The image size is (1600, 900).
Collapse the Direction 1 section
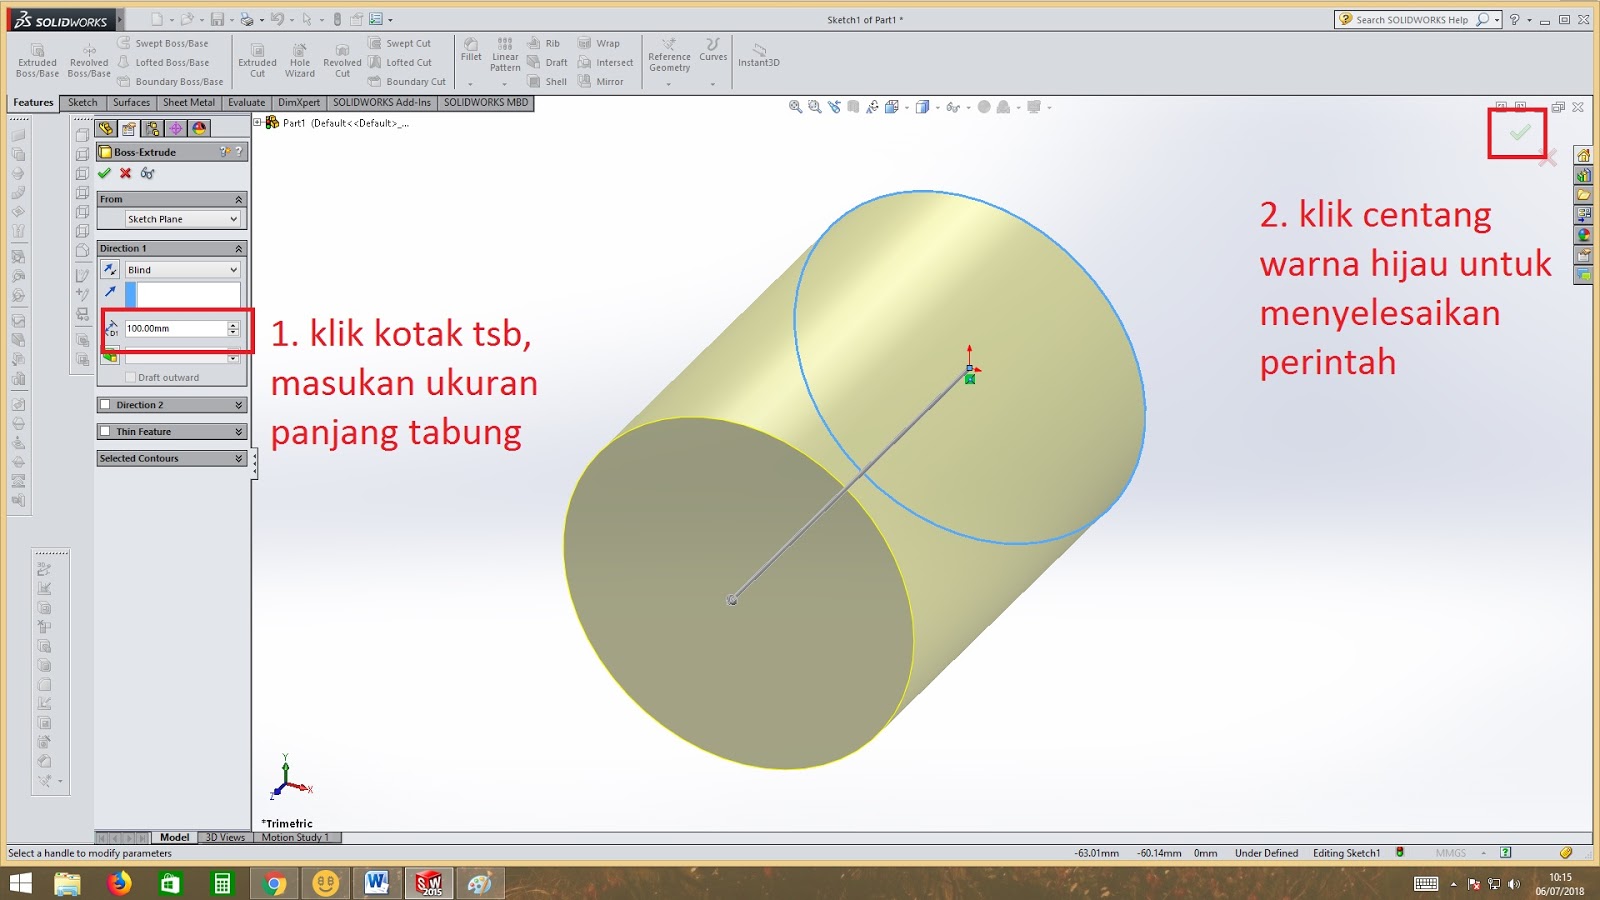(238, 247)
